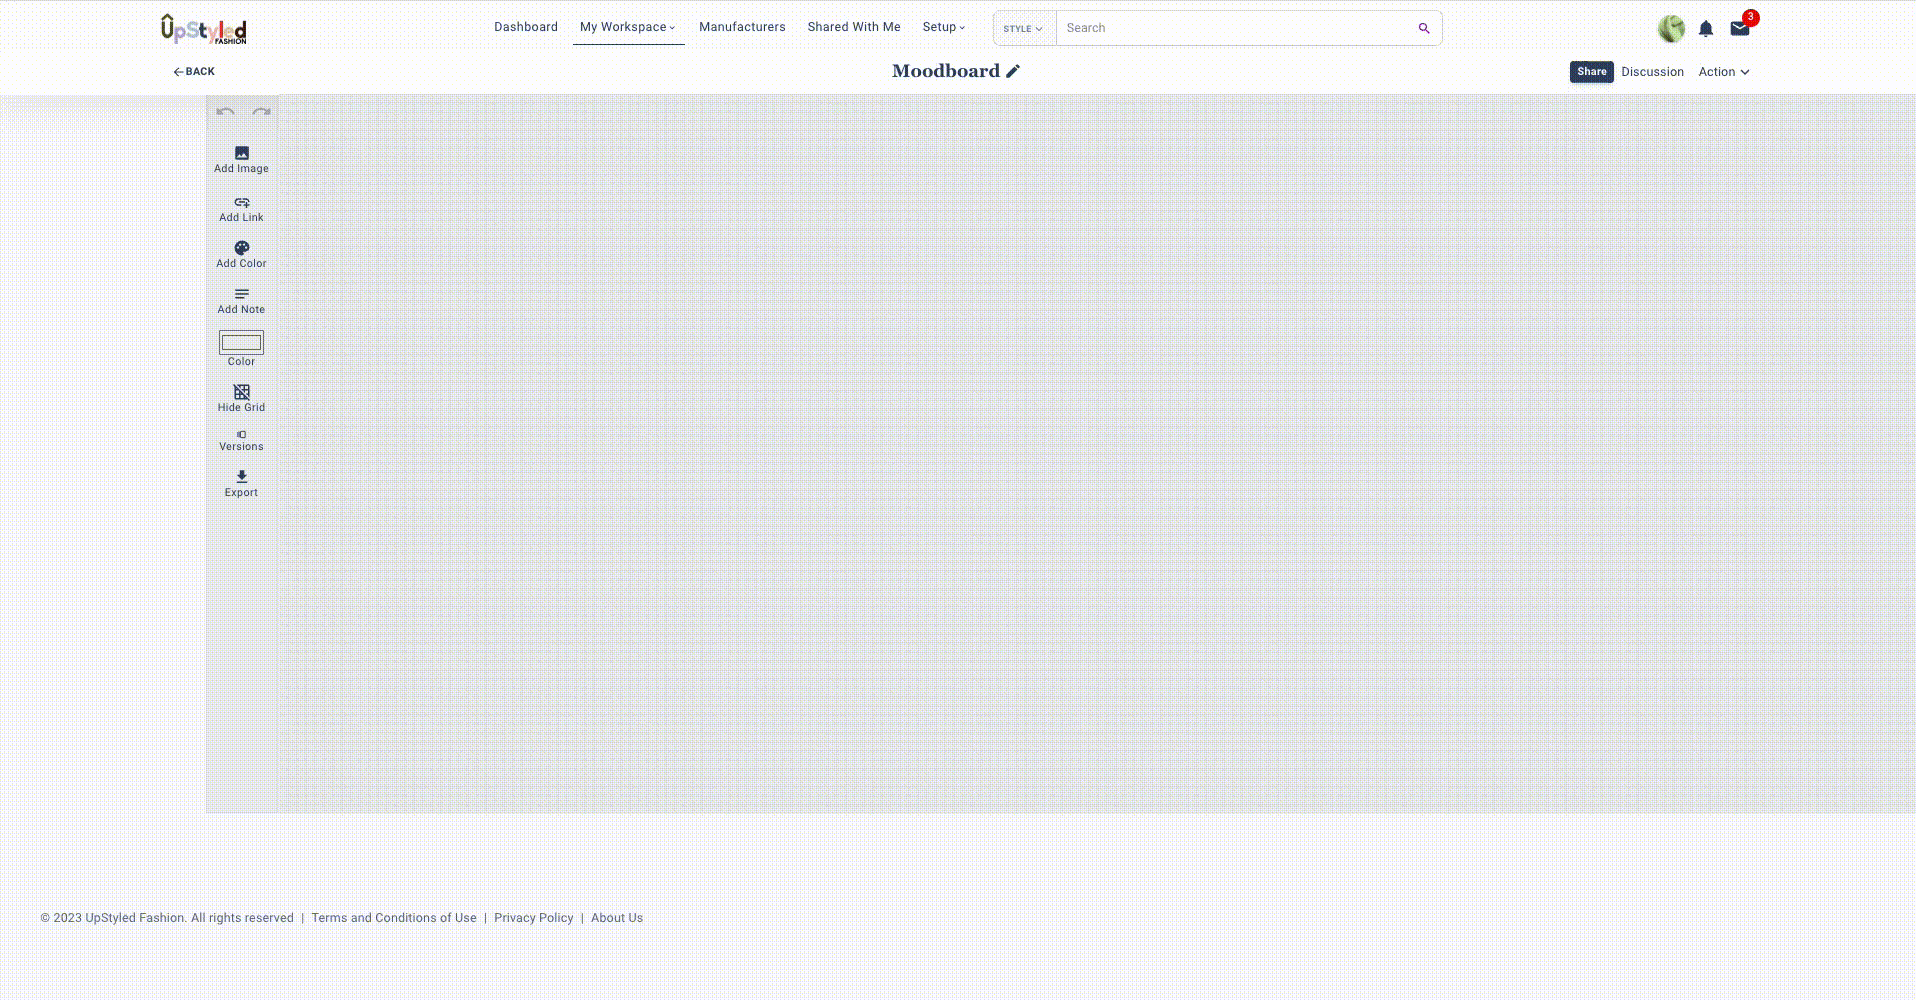Go to the Manufacturers page
This screenshot has width=1916, height=1000.
742,27
